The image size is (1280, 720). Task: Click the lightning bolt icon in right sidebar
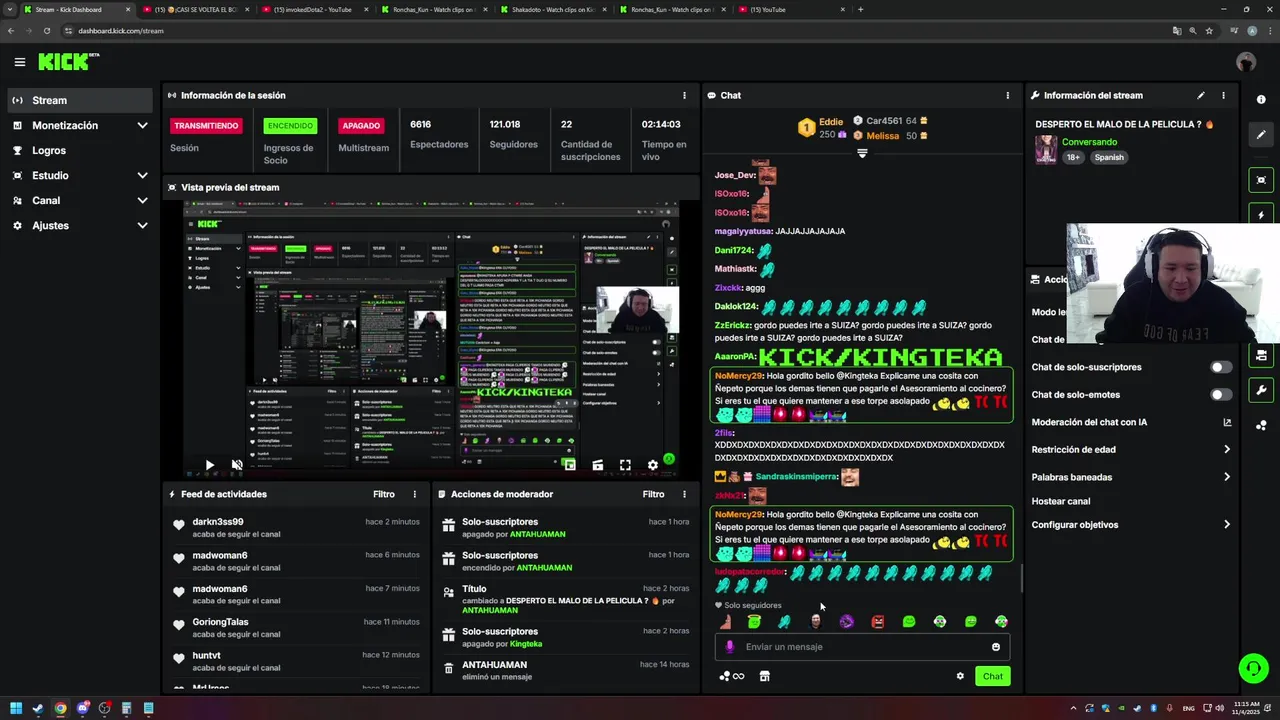(x=1261, y=215)
